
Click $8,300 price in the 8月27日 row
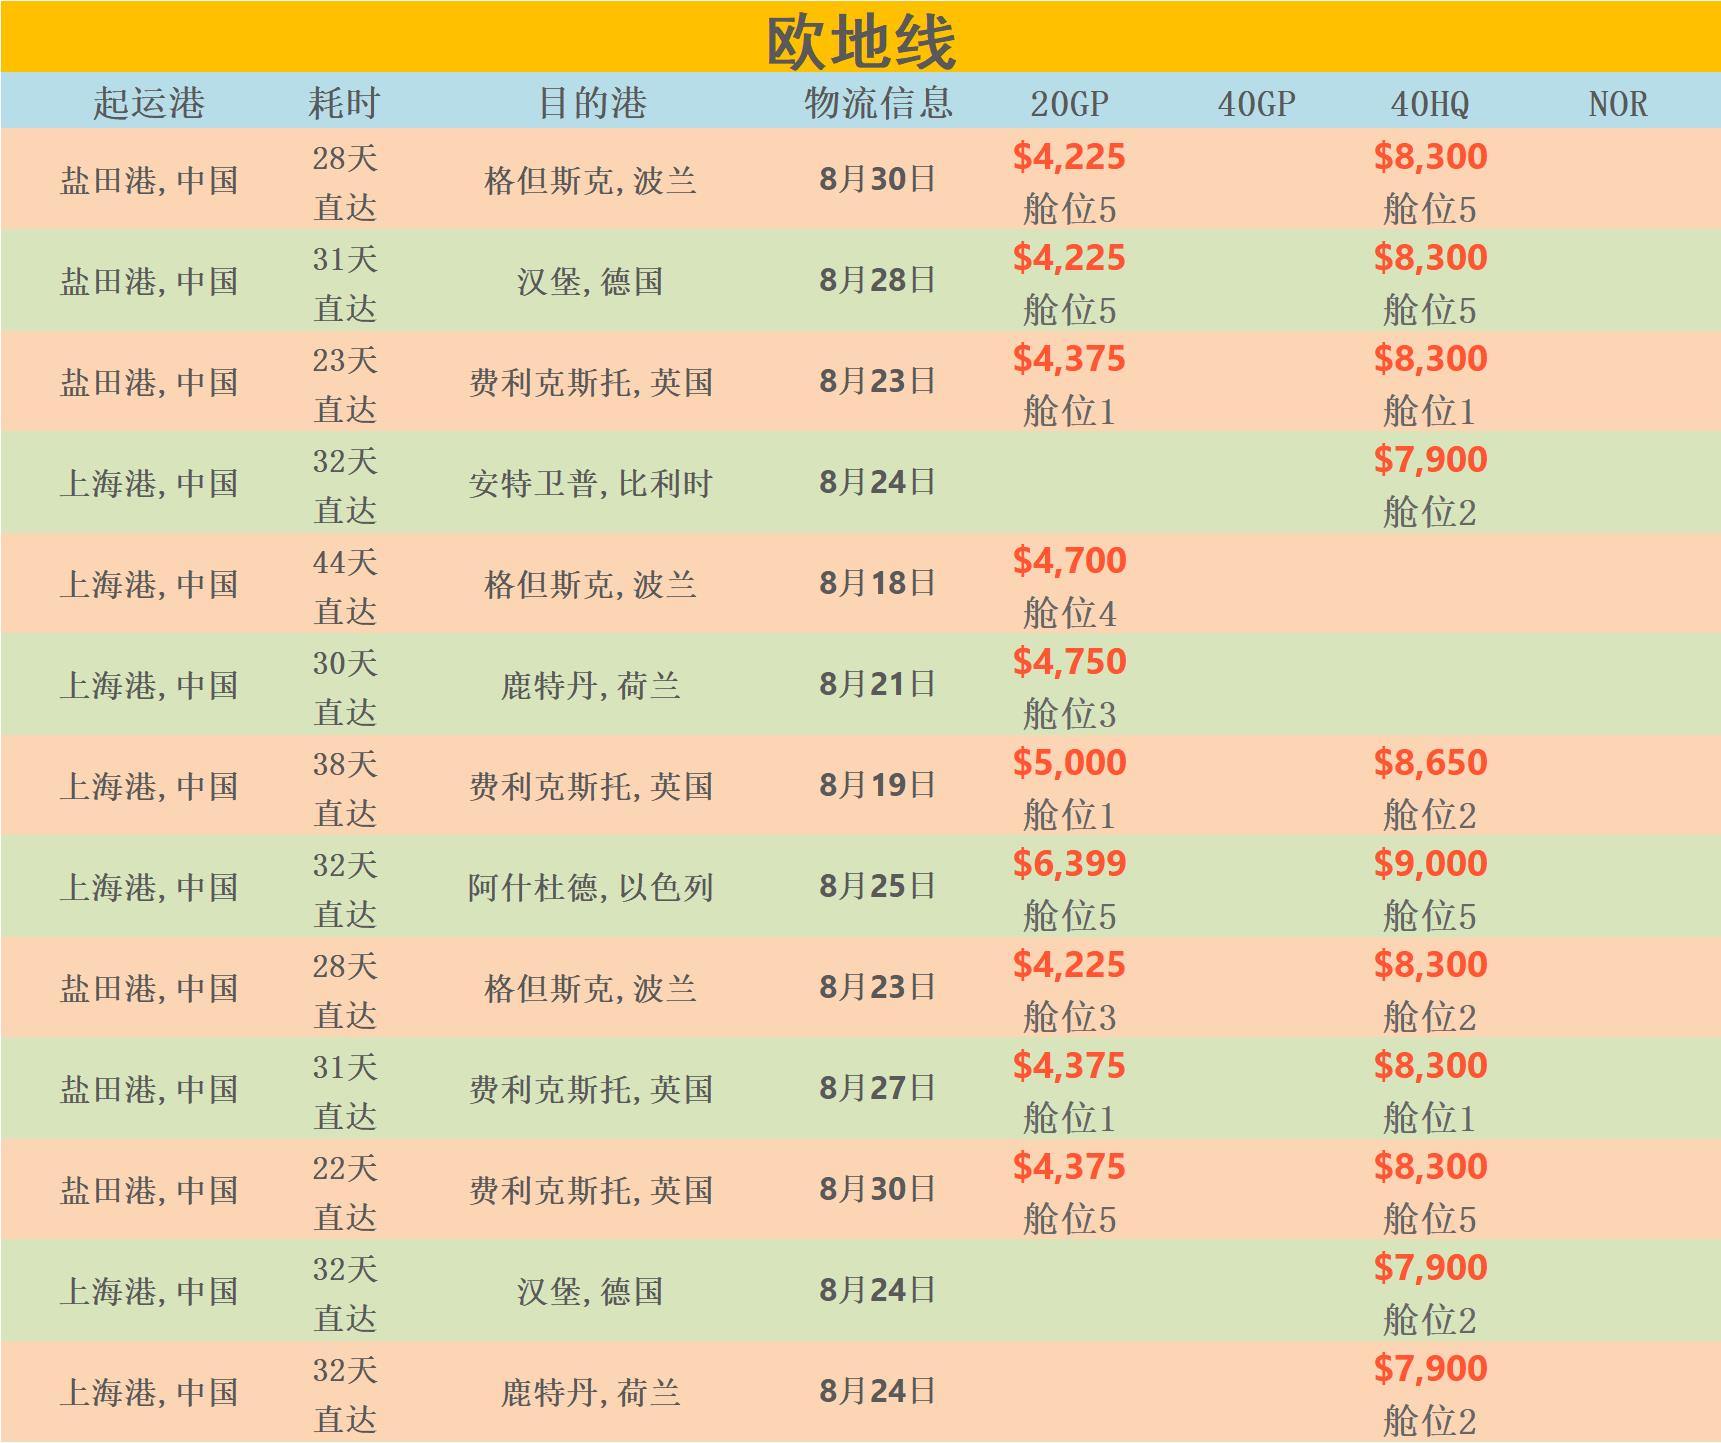tap(1430, 1066)
